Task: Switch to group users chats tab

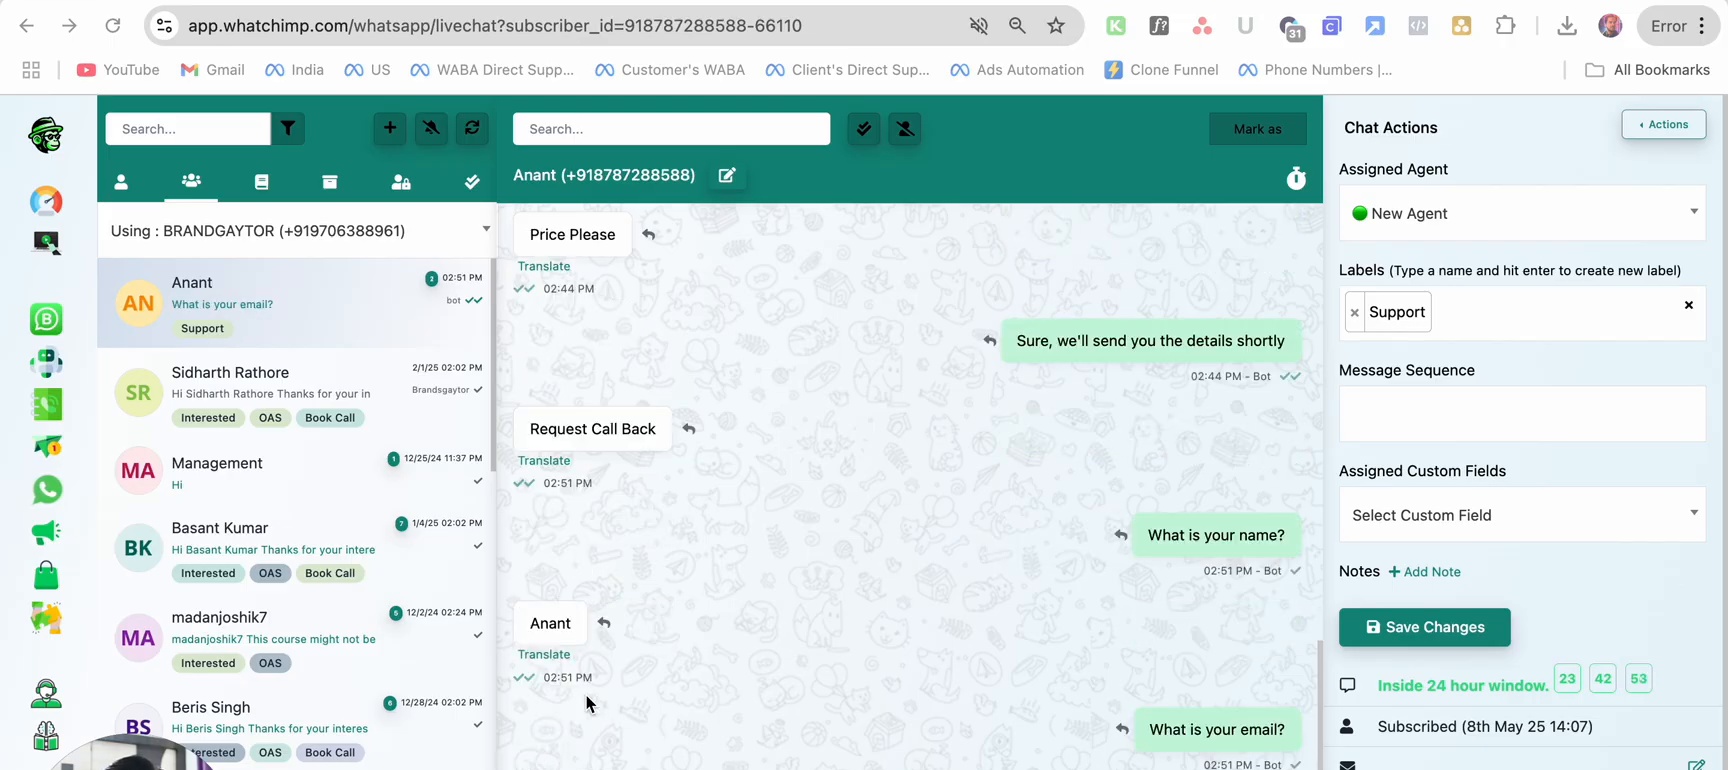Action: point(191,181)
